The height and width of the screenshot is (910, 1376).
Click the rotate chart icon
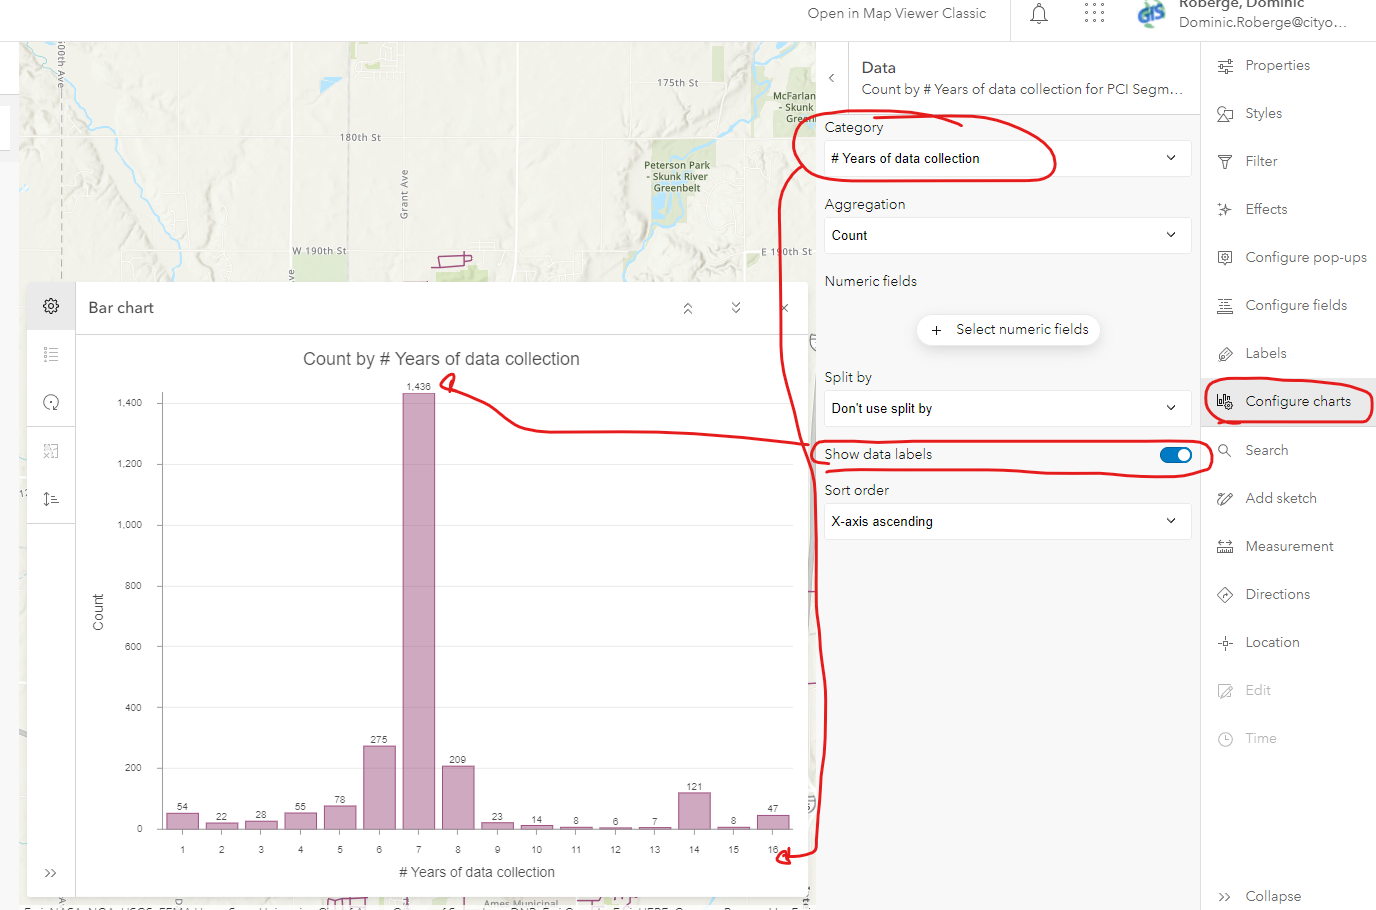[x=51, y=402]
